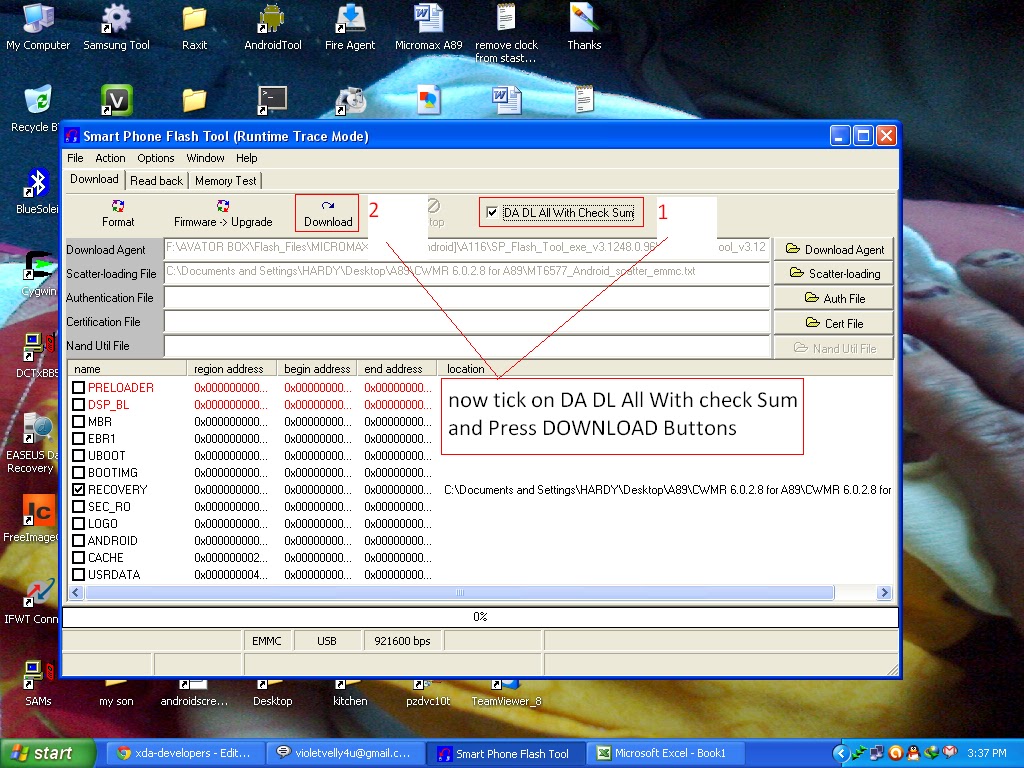Check the SEC_RO partition checkbox
This screenshot has height=768, width=1024.
pos(78,506)
